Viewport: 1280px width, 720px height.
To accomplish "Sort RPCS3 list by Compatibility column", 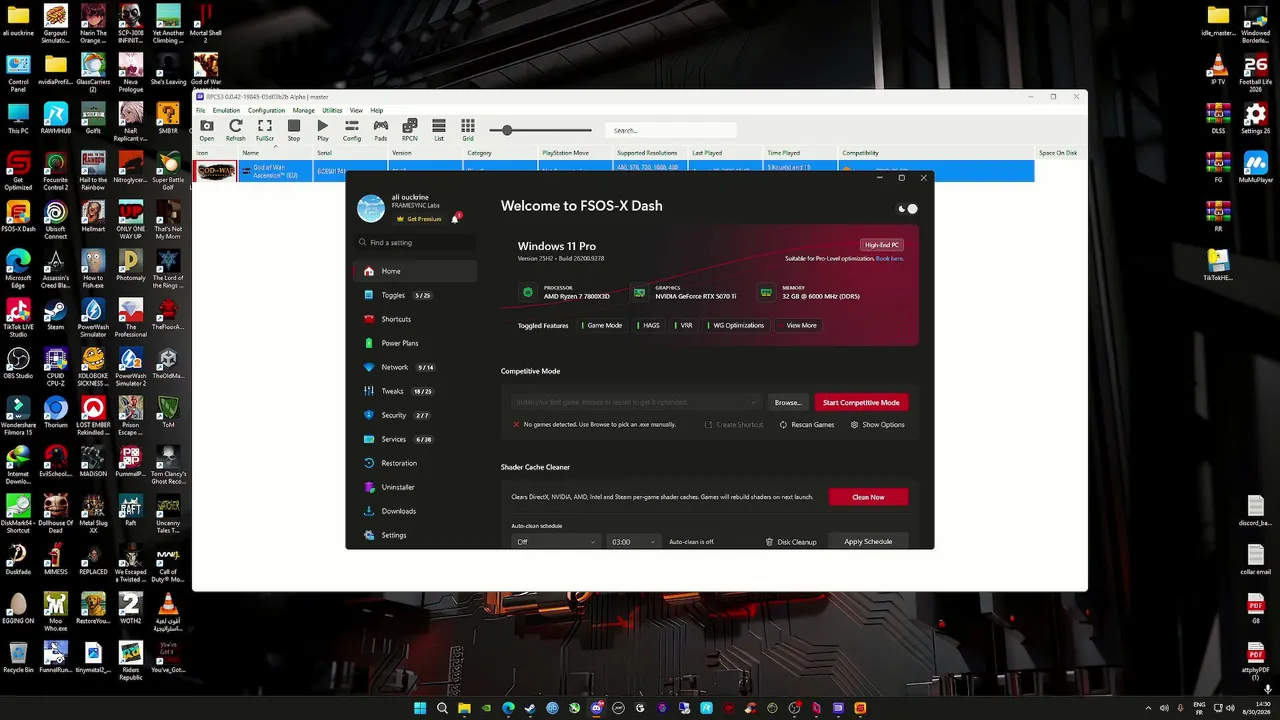I will click(860, 153).
